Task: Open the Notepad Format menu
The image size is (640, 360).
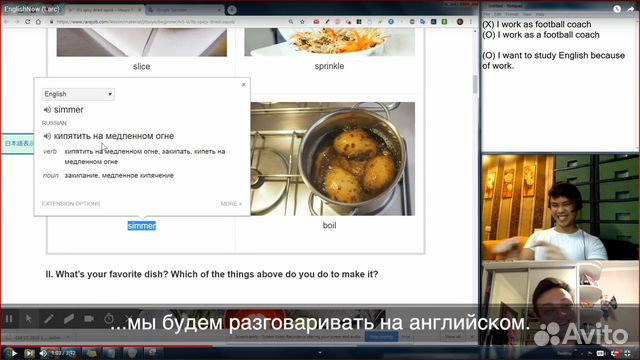Action: [512, 14]
